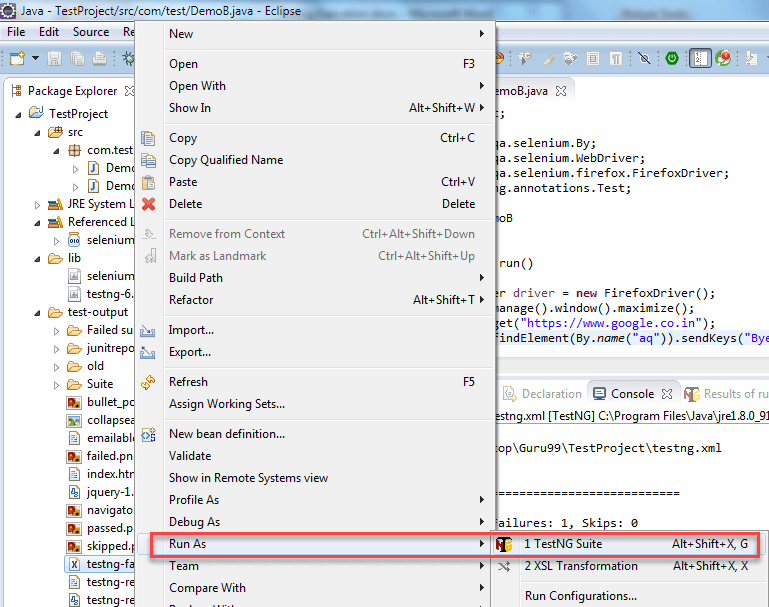Viewport: 769px width, 607px height.
Task: Collapse the test-output folder
Action: click(37, 312)
